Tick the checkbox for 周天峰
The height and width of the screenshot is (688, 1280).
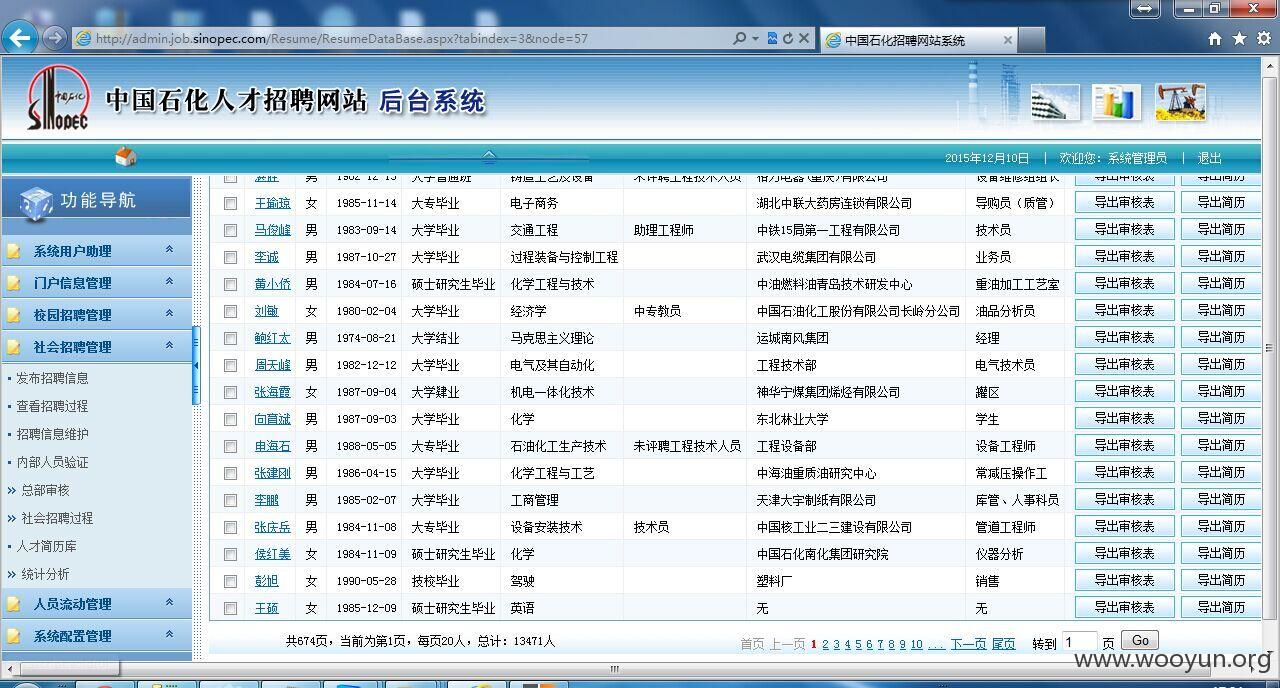231,365
